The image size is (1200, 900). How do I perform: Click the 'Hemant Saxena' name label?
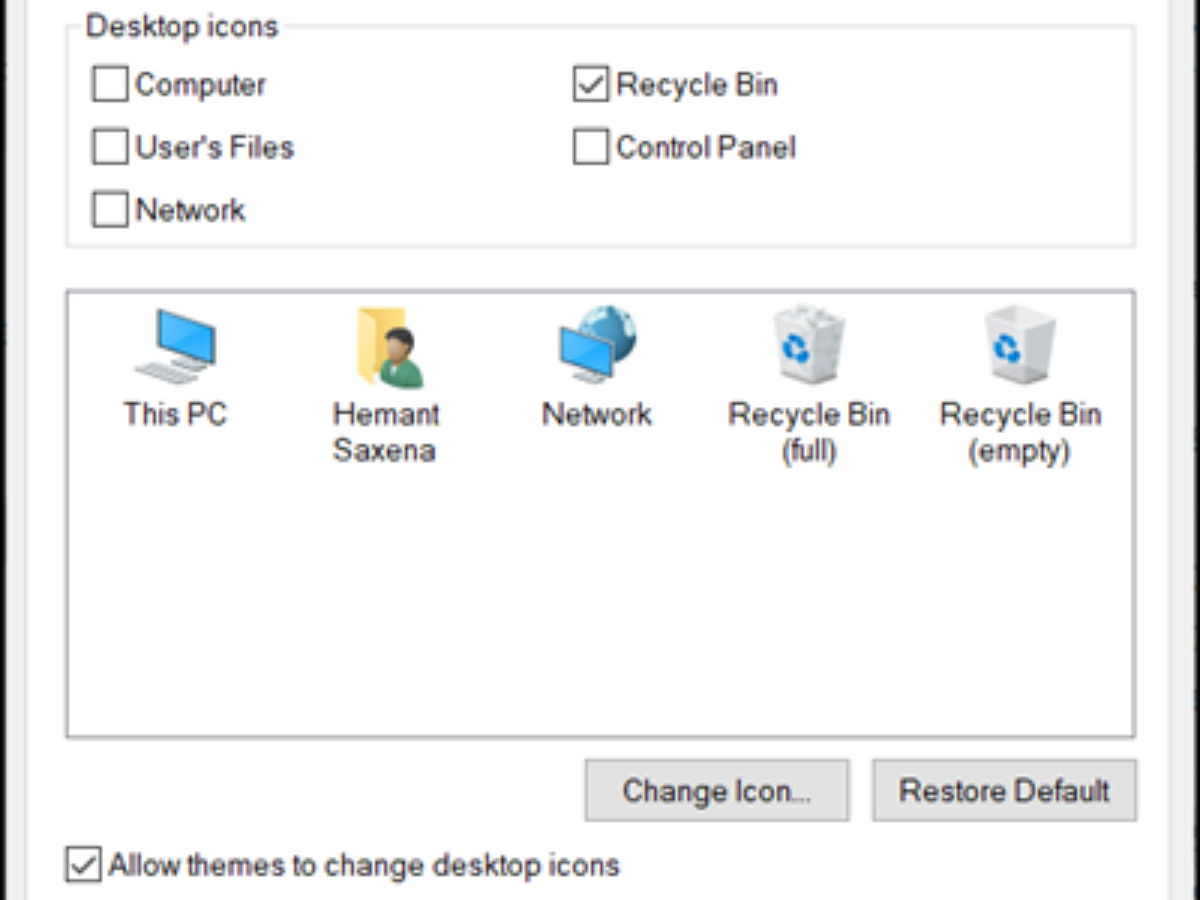click(x=386, y=432)
